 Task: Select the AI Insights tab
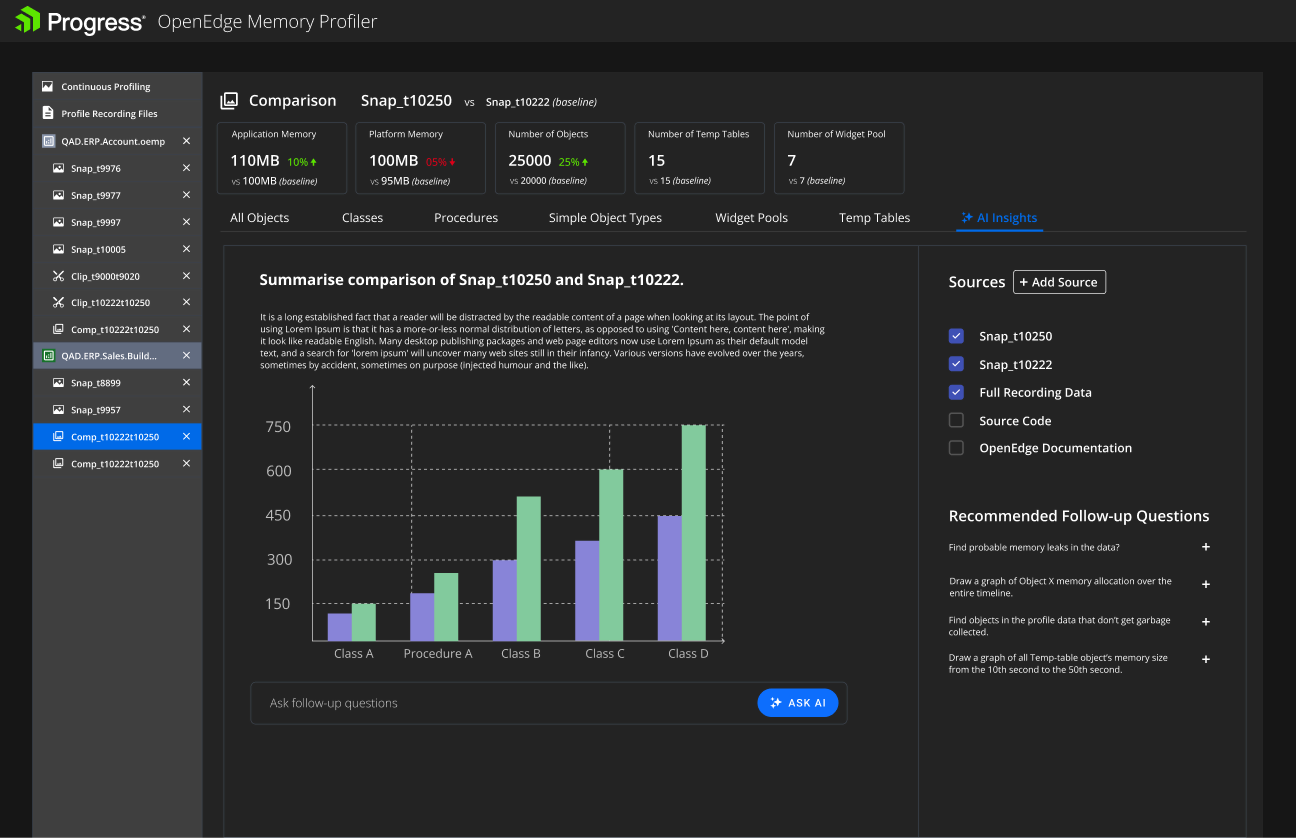point(999,218)
